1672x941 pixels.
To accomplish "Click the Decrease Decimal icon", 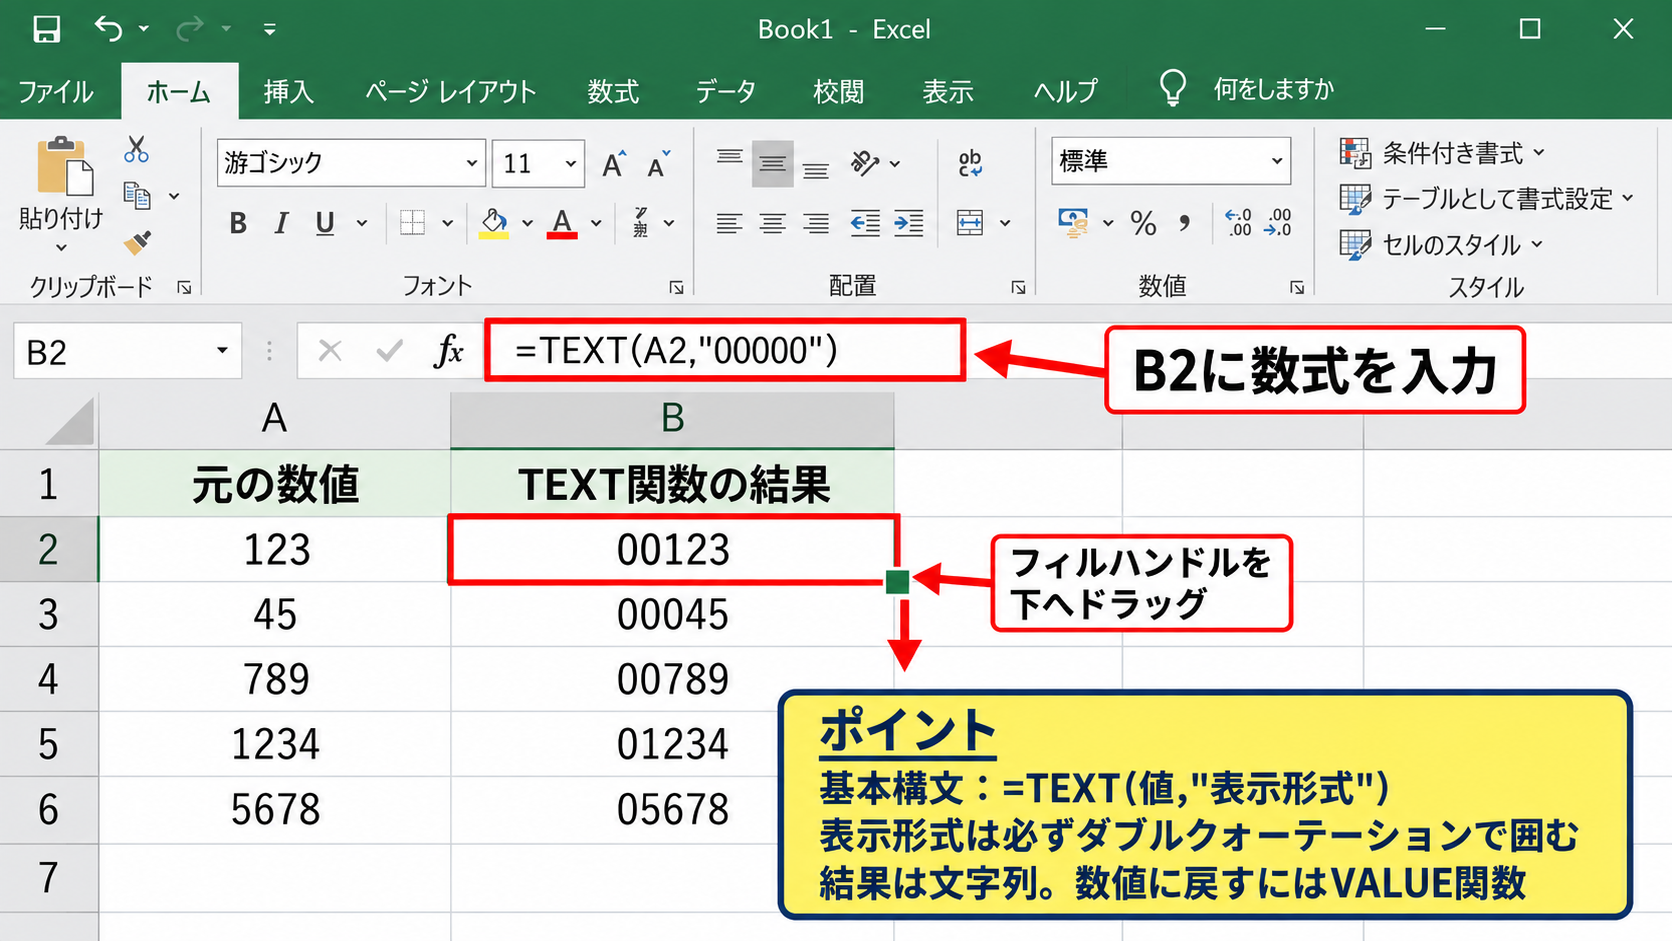I will click(1278, 222).
